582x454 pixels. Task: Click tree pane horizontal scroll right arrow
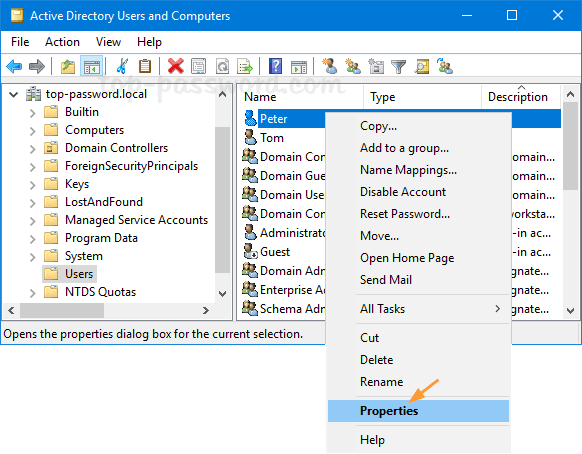click(x=205, y=310)
